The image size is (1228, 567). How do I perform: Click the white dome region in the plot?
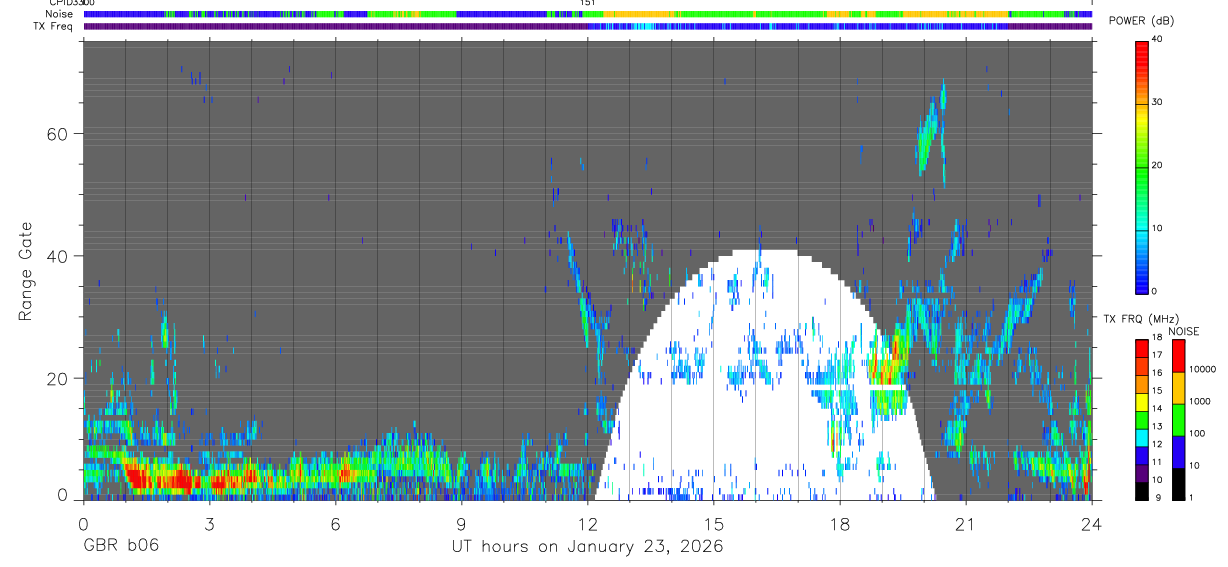[x=763, y=375]
